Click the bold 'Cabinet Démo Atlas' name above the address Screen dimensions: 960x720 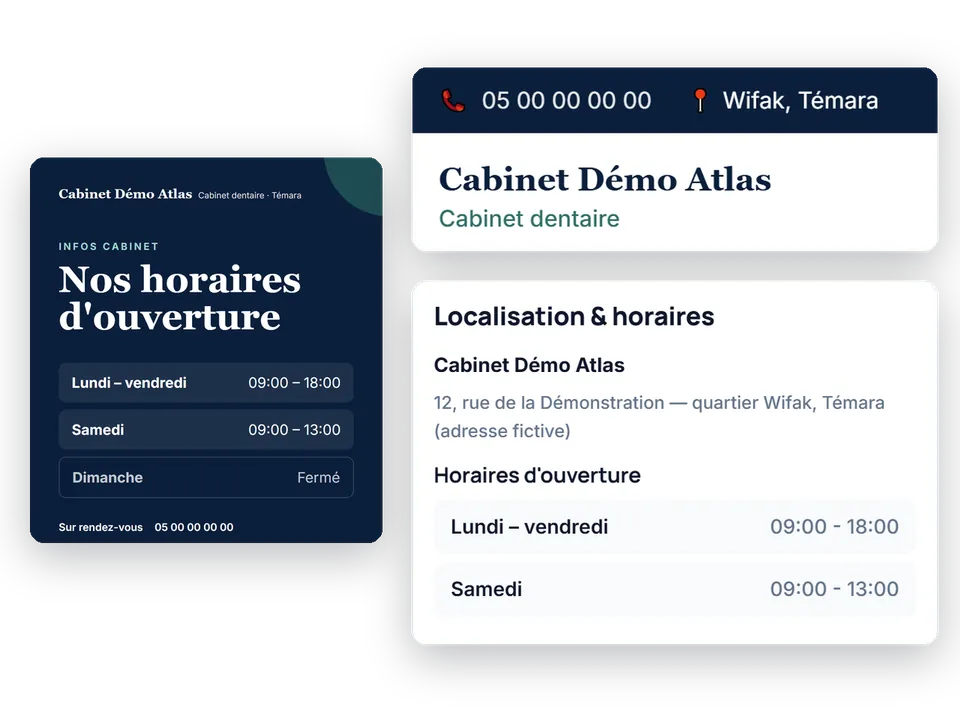[x=529, y=365]
